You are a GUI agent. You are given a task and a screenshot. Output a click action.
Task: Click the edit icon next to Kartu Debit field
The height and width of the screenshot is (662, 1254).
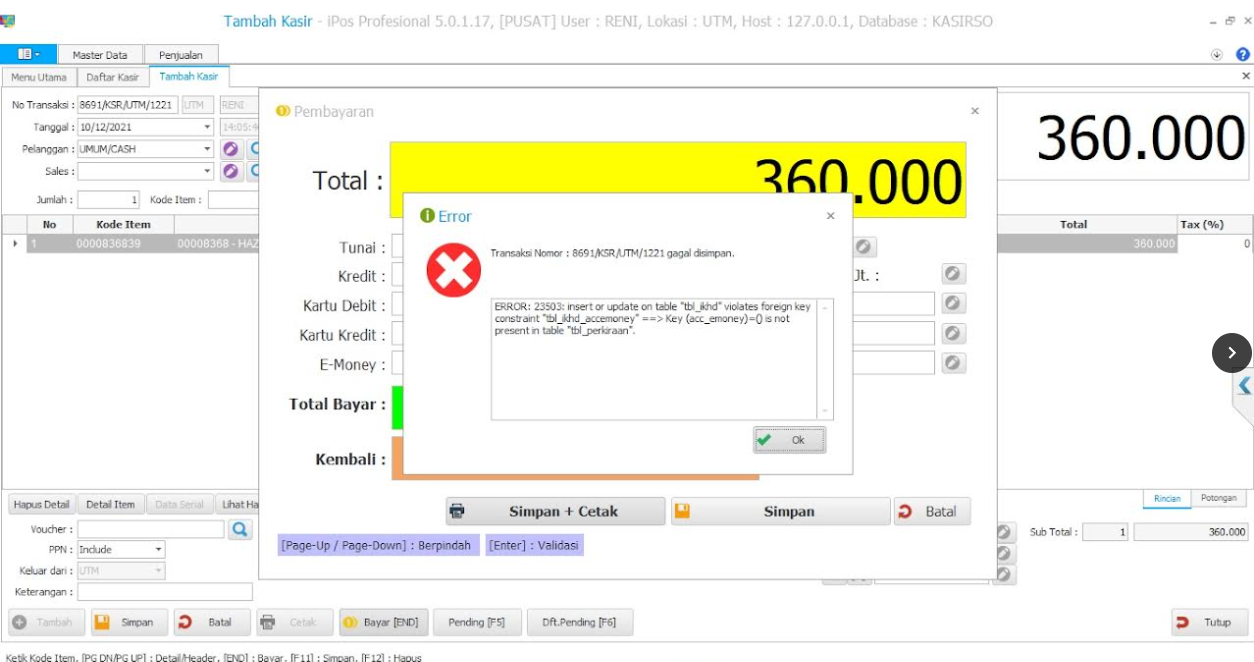coord(953,303)
